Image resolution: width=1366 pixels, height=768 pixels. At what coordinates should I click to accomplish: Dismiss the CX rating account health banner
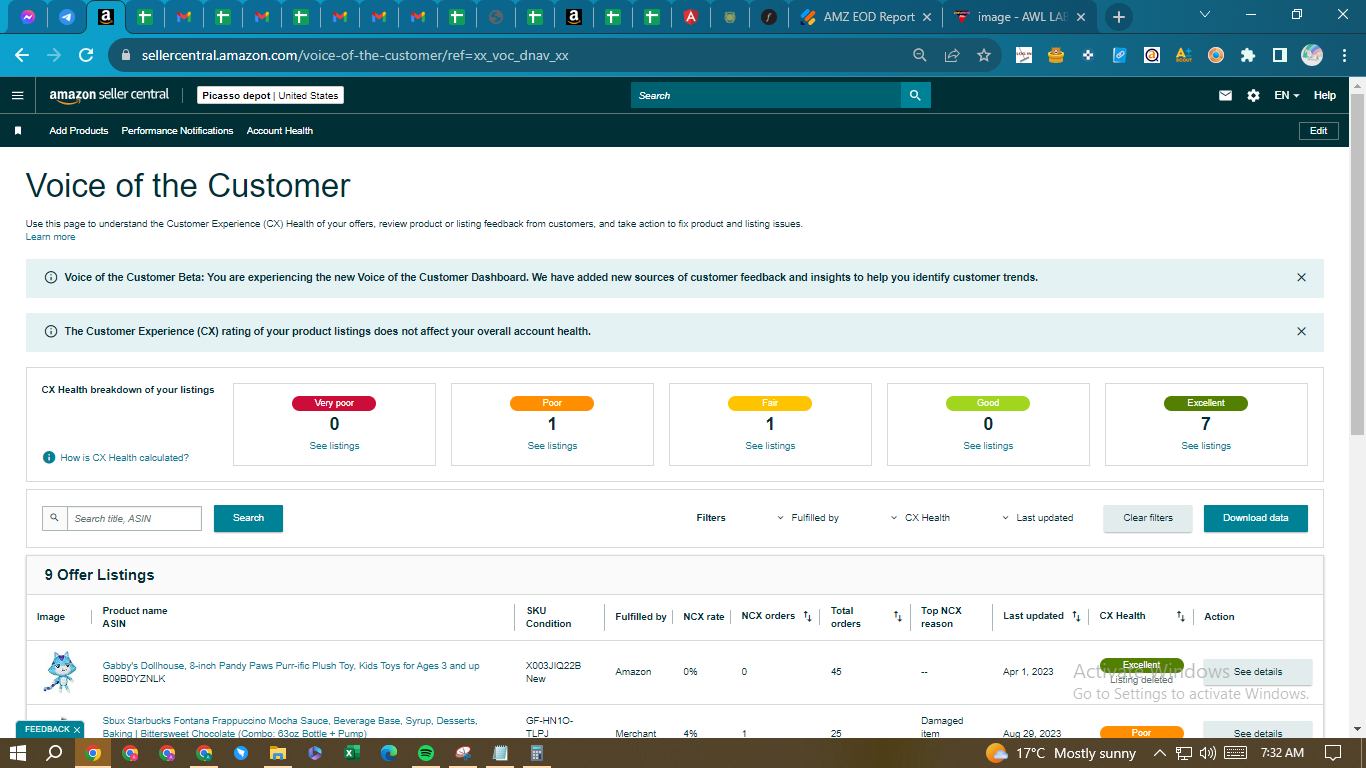tap(1301, 331)
